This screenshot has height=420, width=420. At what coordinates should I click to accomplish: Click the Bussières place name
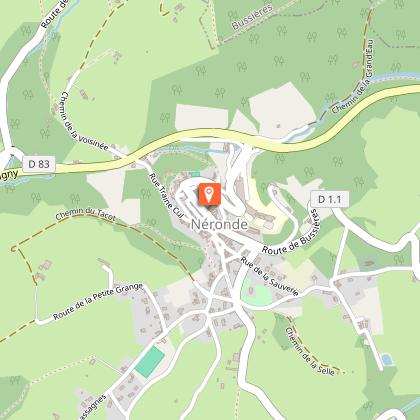click(x=252, y=17)
